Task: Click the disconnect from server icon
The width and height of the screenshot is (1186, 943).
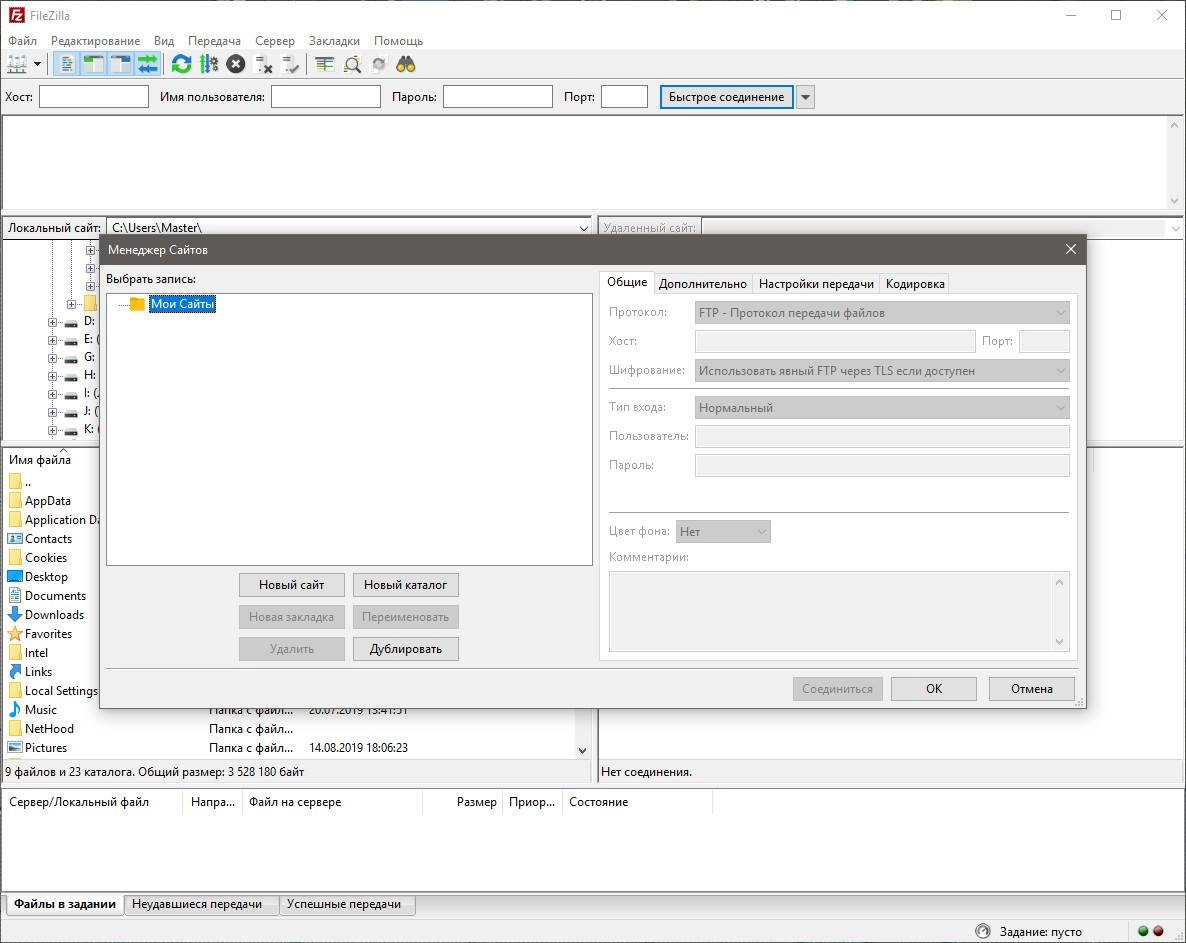Action: (x=263, y=65)
